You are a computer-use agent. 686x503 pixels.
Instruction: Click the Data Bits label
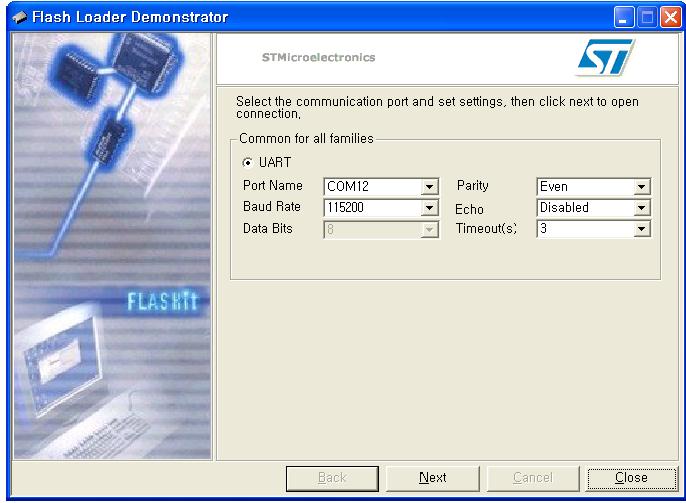[268, 228]
